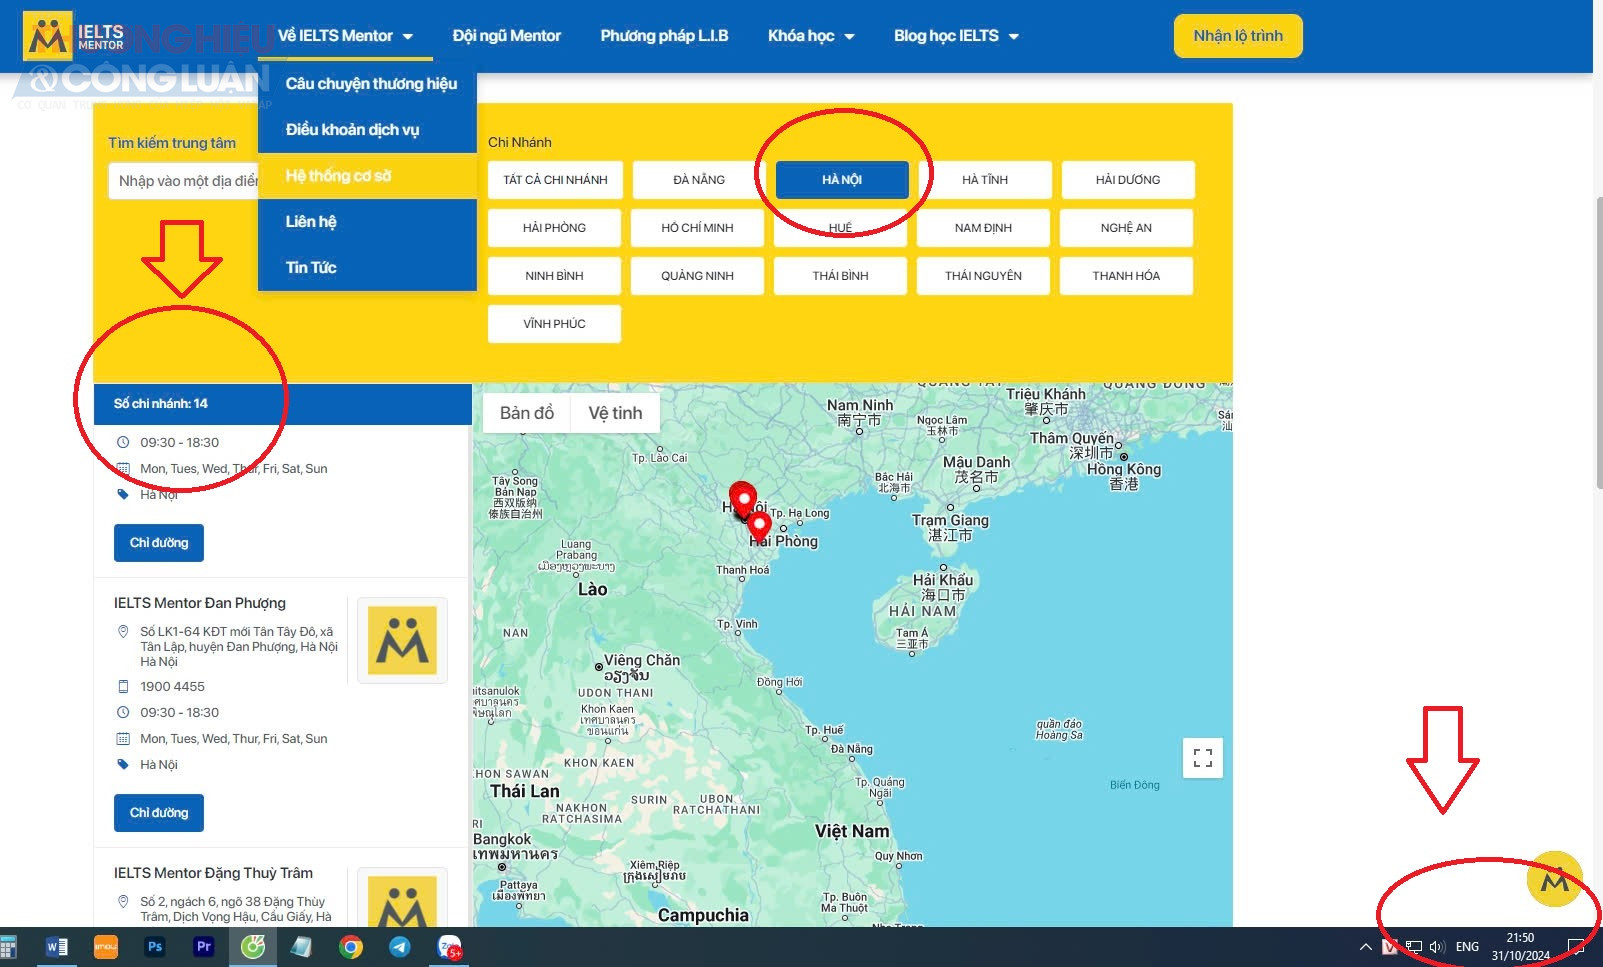
Task: Click calendar icon in Đan Phượng card
Action: (123, 739)
